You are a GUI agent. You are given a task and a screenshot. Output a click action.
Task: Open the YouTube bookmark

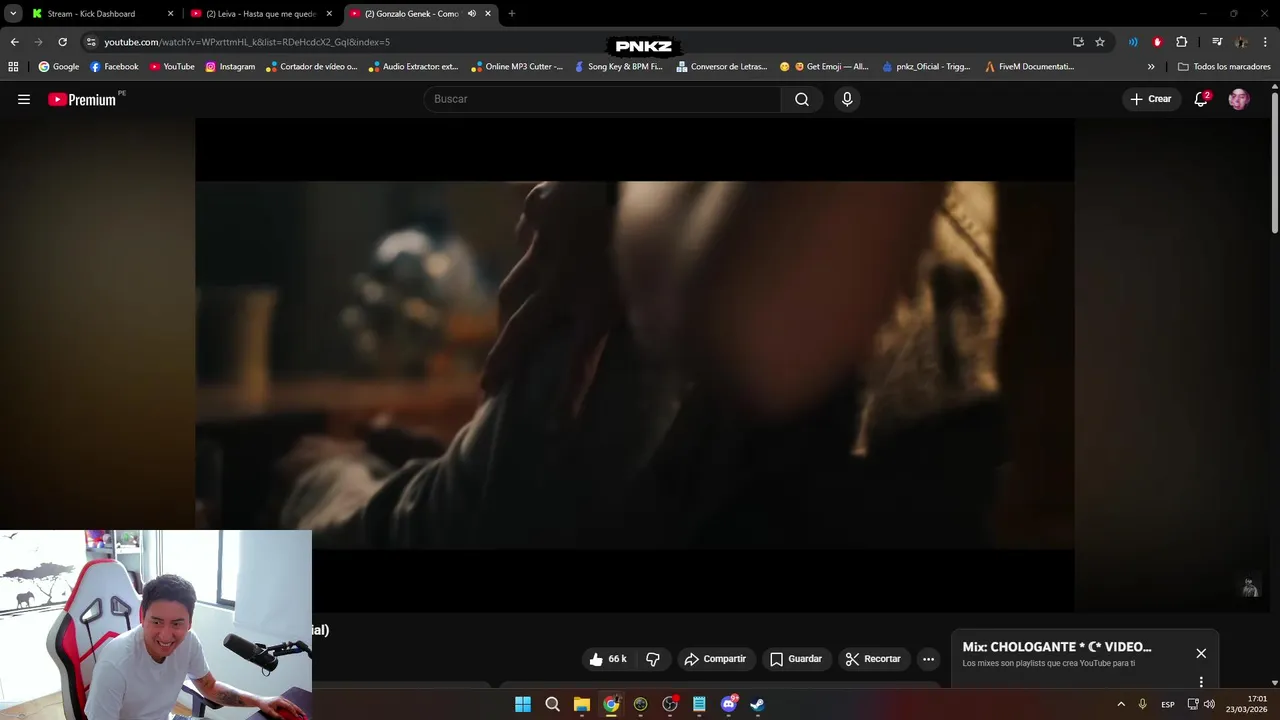tap(172, 67)
